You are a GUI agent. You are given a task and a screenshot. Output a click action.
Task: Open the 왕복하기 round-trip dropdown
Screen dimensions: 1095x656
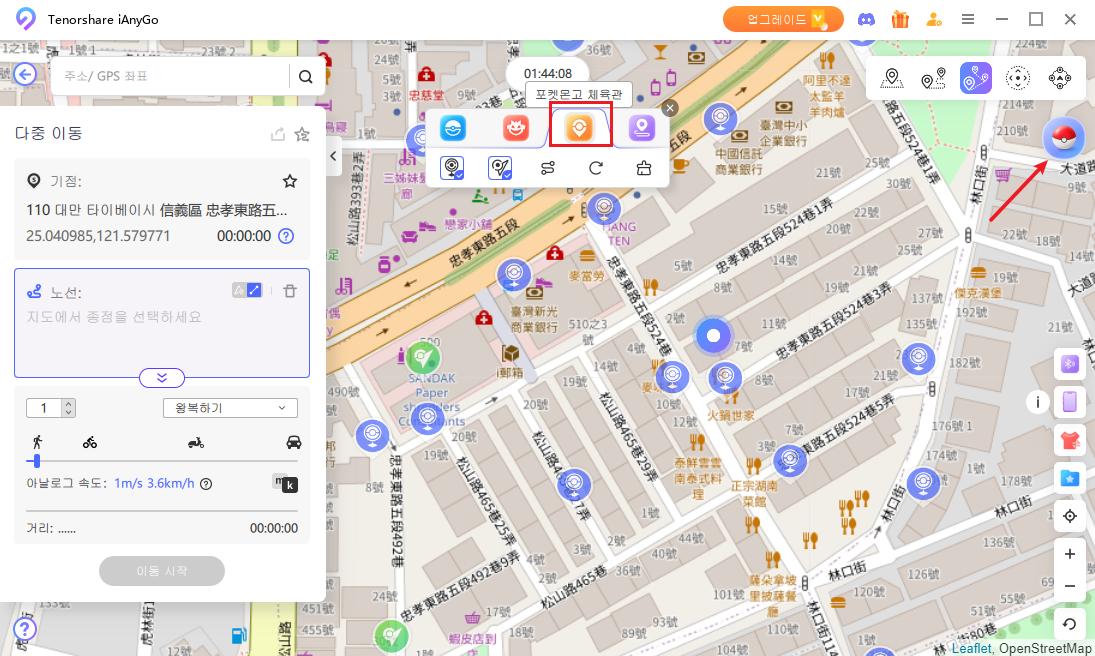click(x=230, y=408)
